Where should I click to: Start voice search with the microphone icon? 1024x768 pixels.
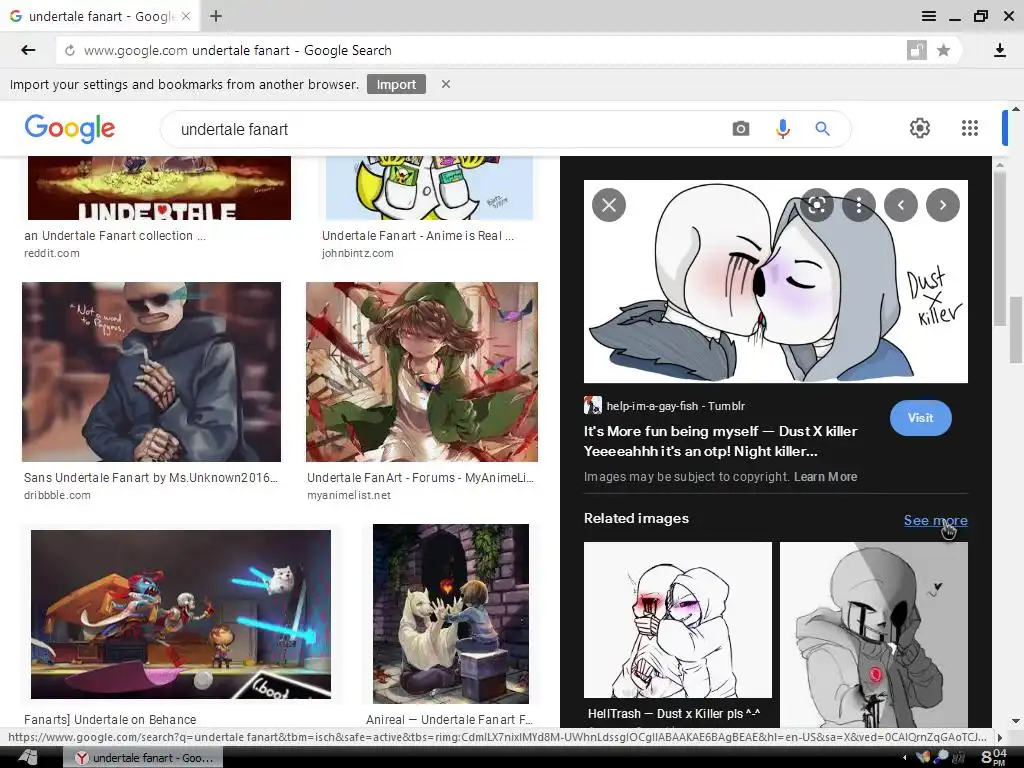pyautogui.click(x=782, y=129)
